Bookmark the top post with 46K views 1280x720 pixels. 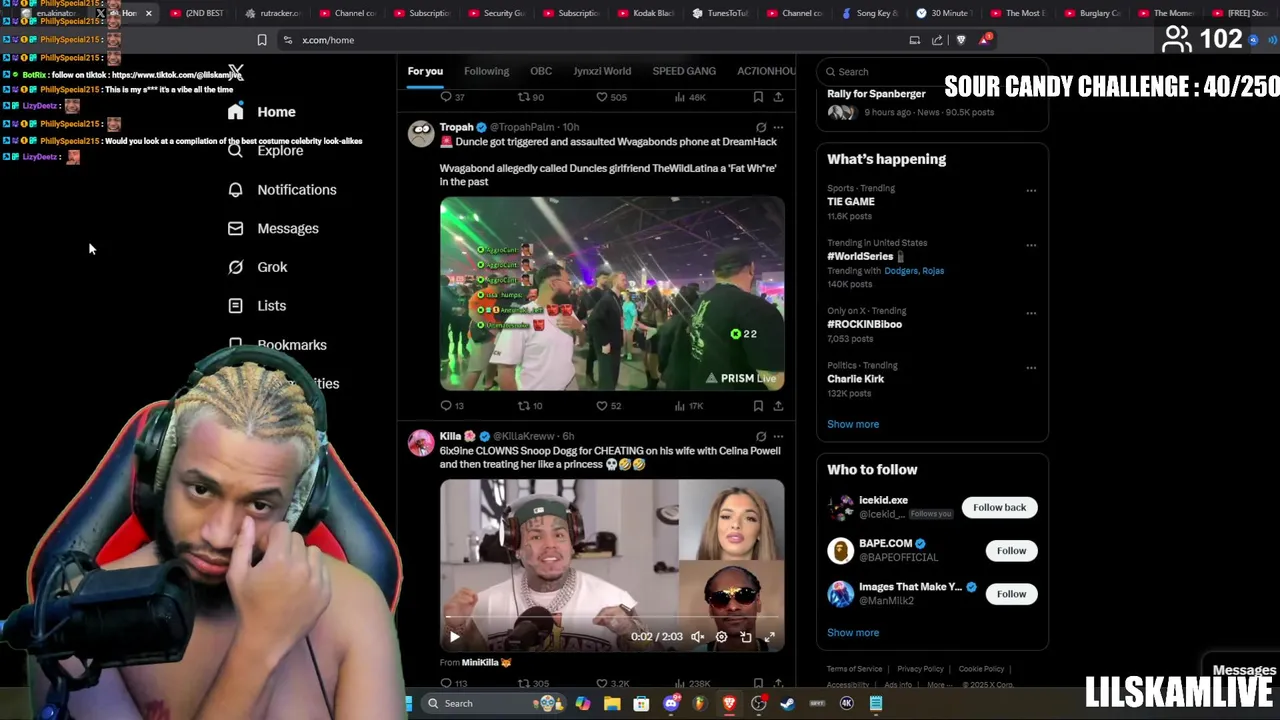point(758,97)
